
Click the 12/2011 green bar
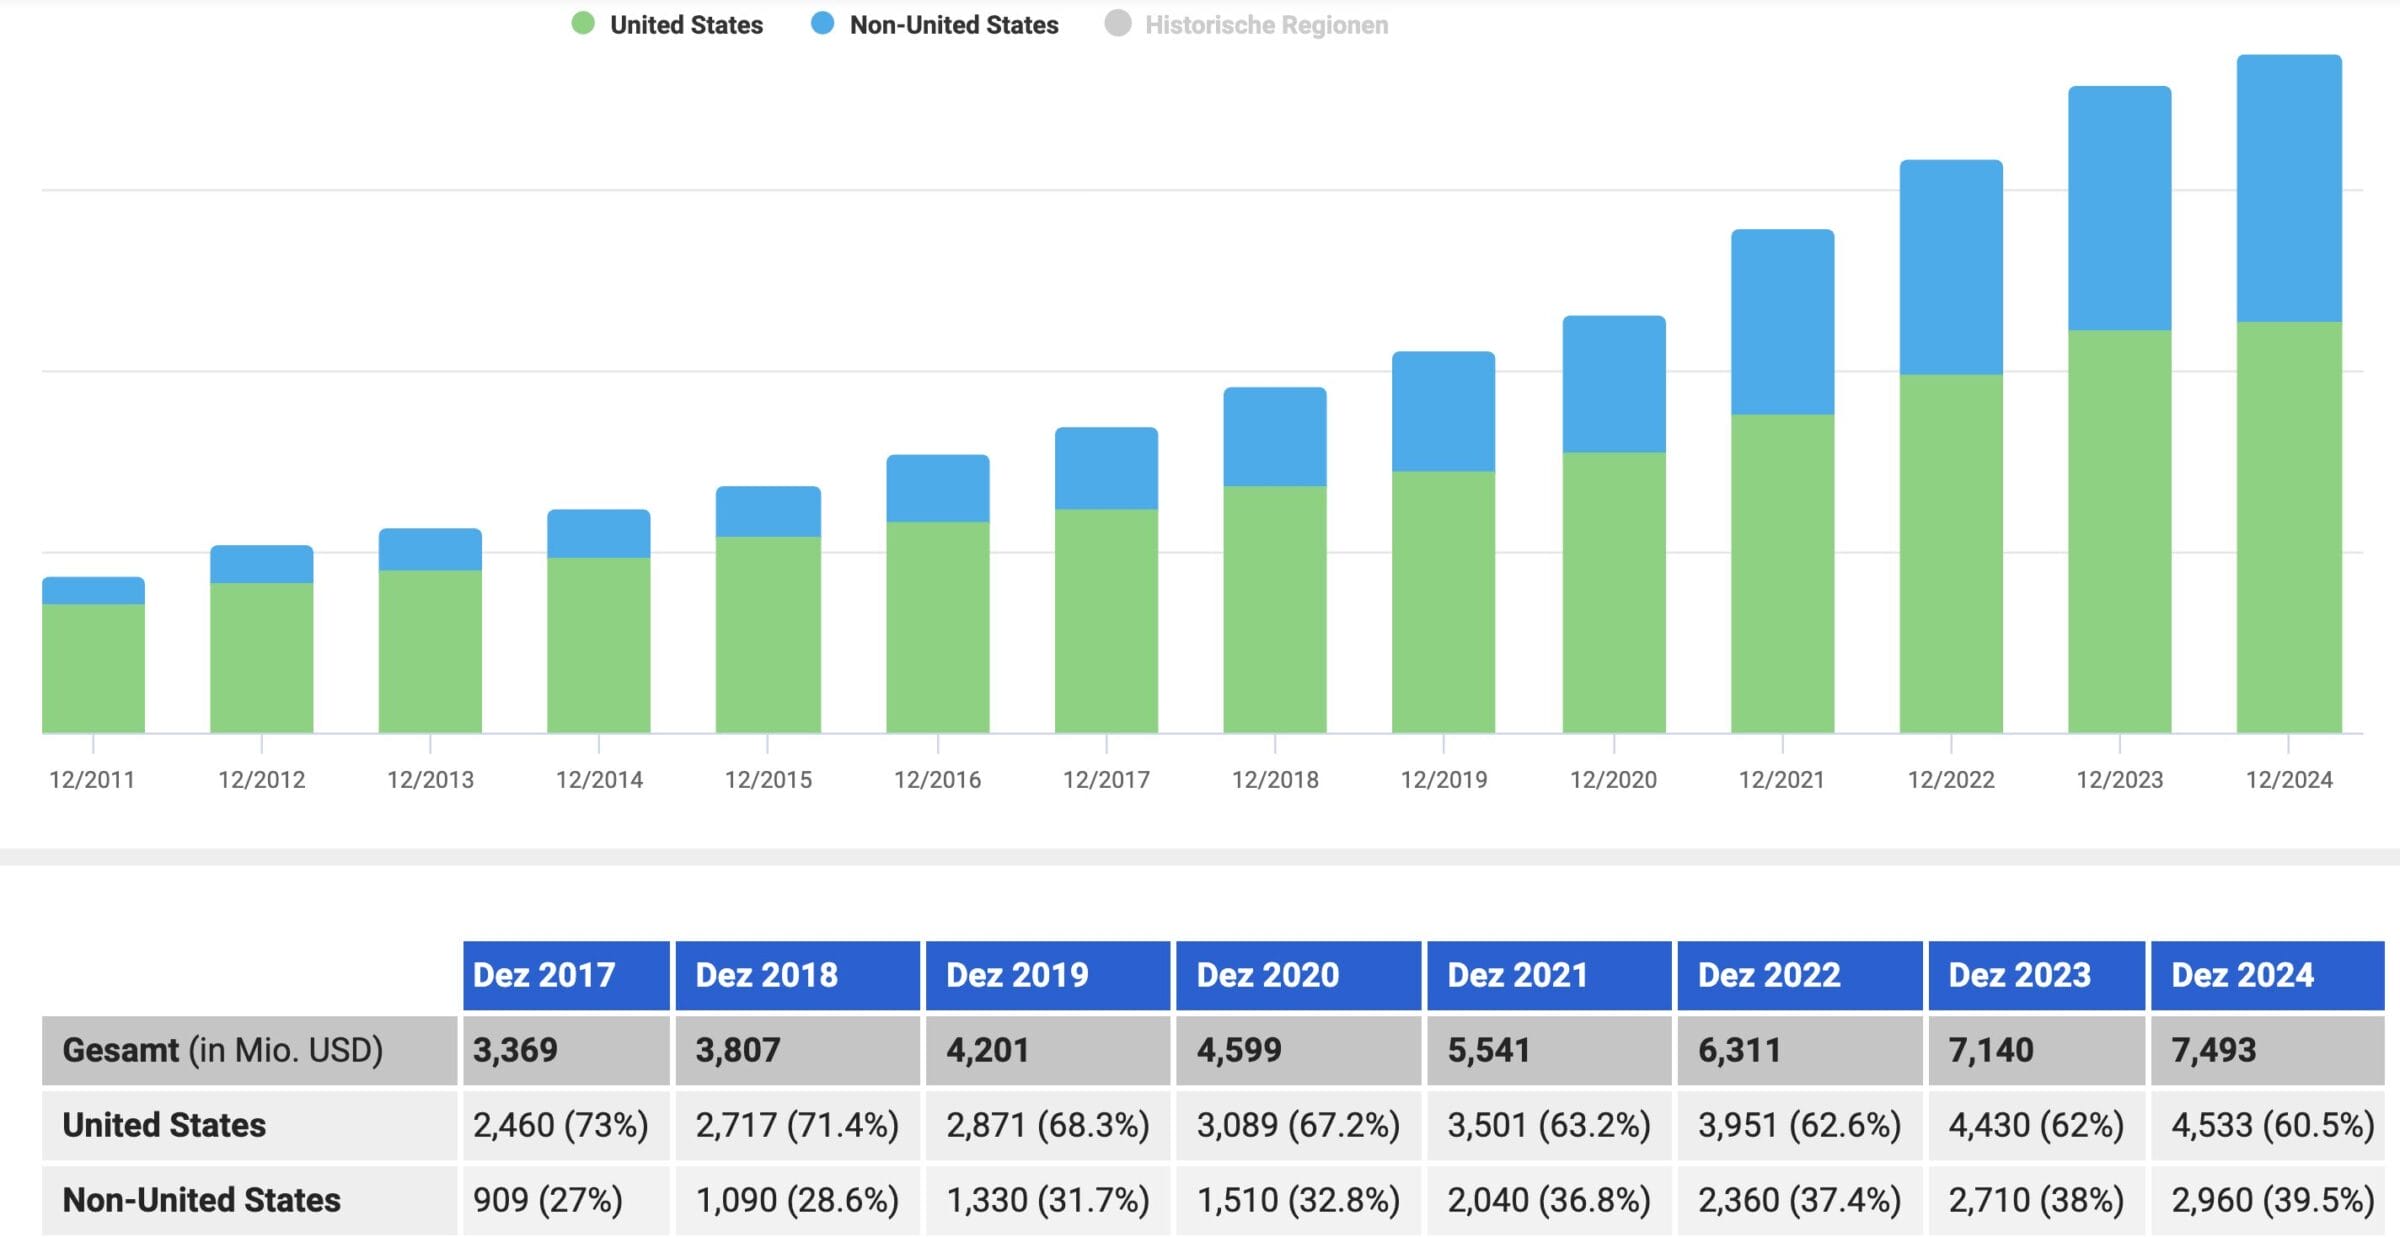[93, 668]
